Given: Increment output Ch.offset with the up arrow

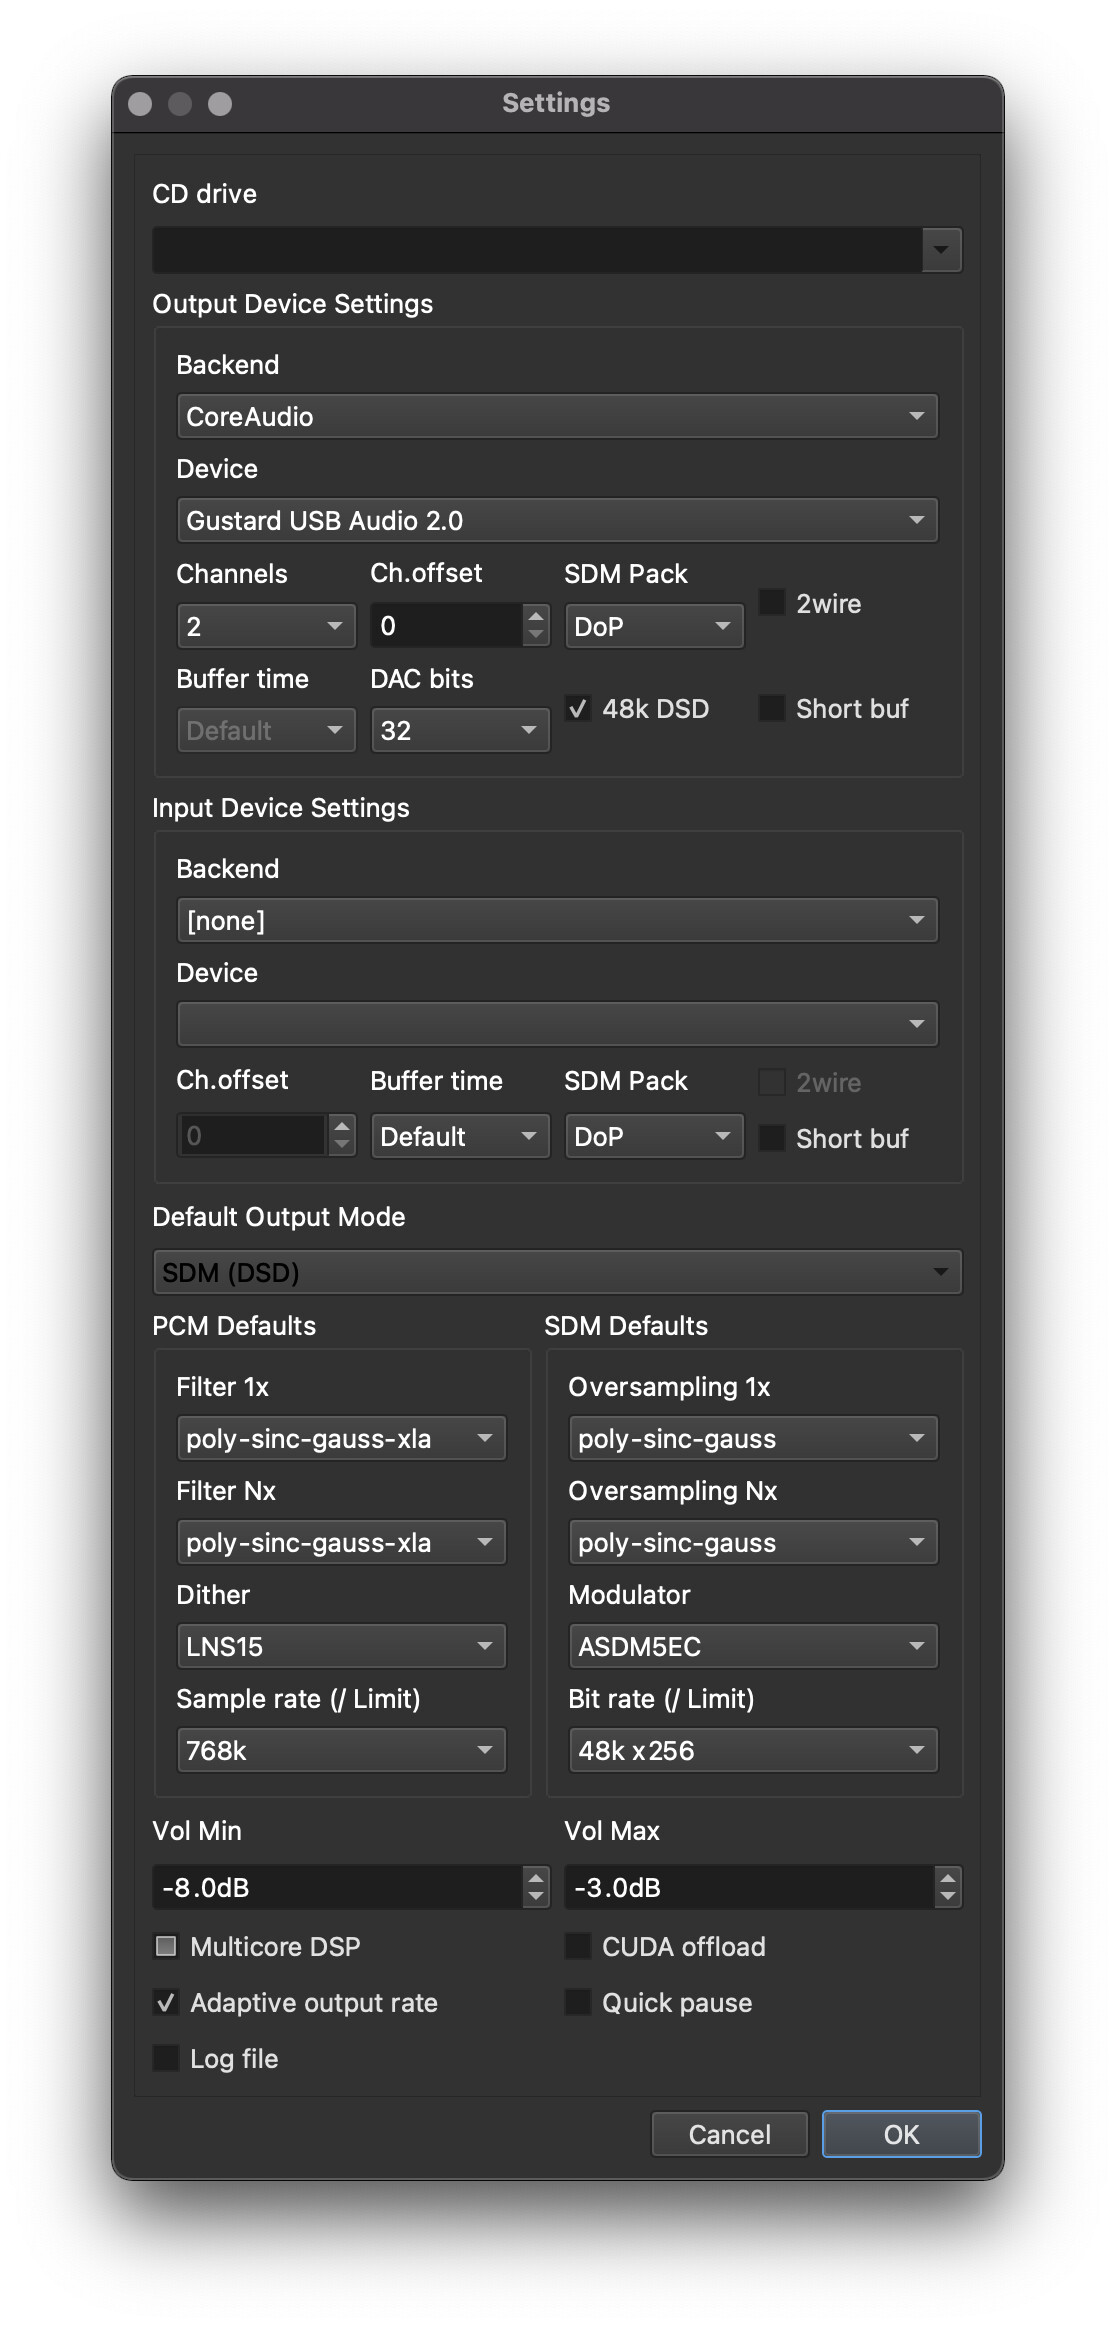Looking at the screenshot, I should click(536, 616).
